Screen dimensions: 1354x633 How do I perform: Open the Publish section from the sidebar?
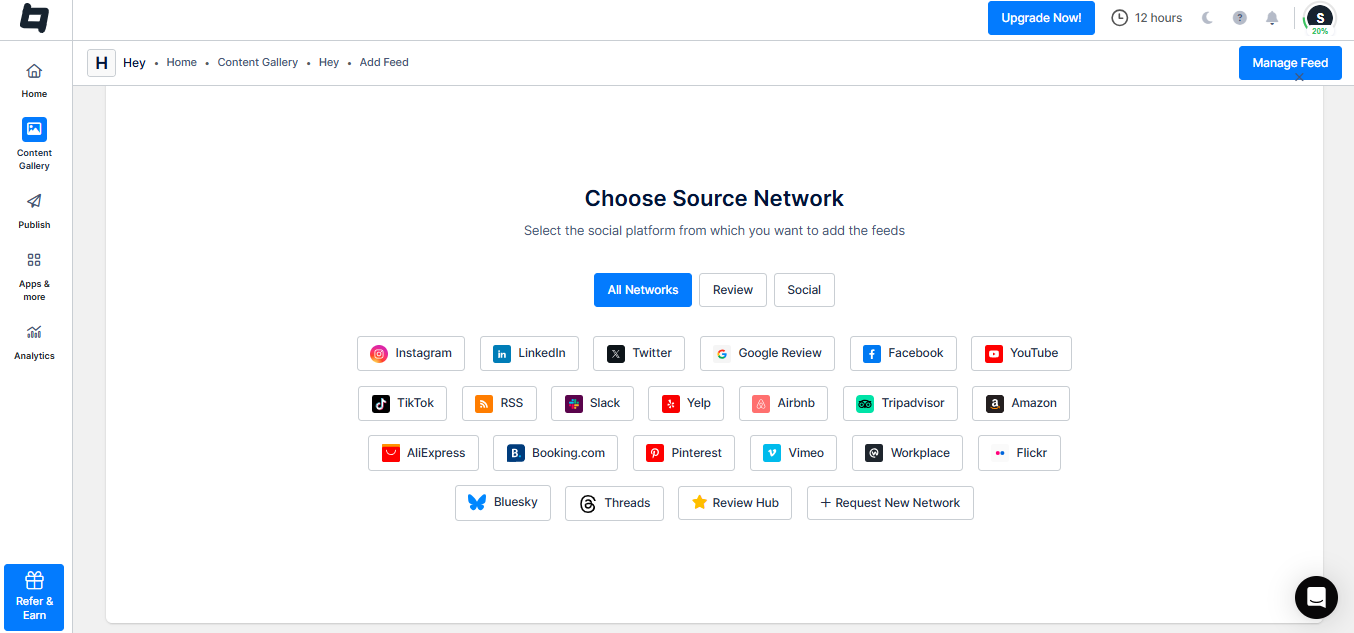point(33,210)
